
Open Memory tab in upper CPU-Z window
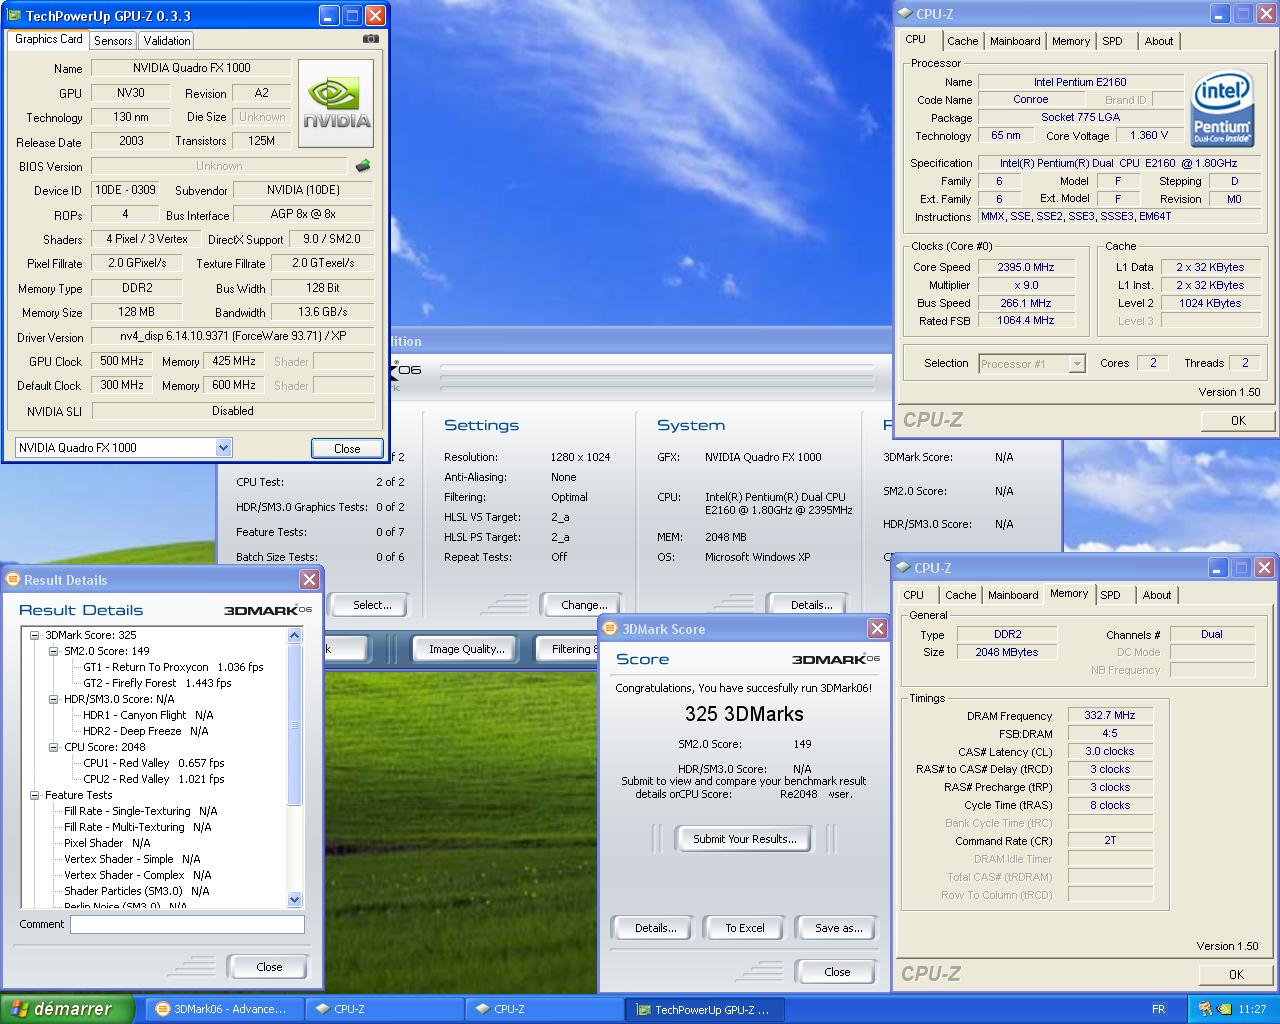(x=1071, y=41)
